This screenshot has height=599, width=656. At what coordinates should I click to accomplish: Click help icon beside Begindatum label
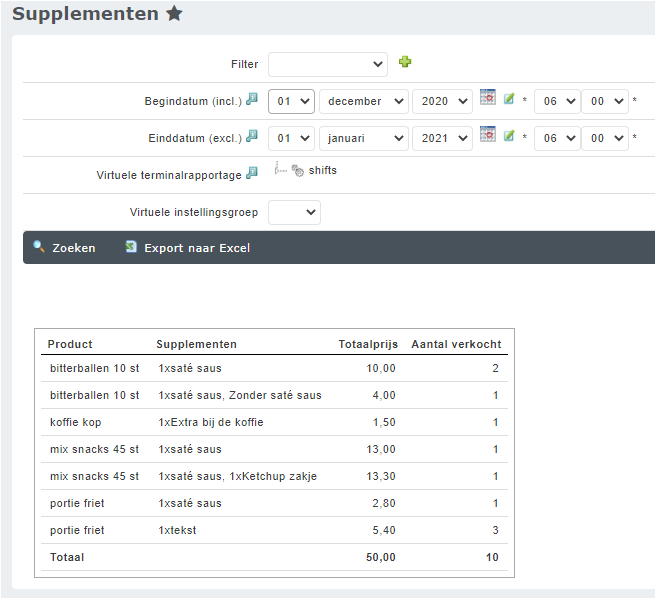coord(252,100)
